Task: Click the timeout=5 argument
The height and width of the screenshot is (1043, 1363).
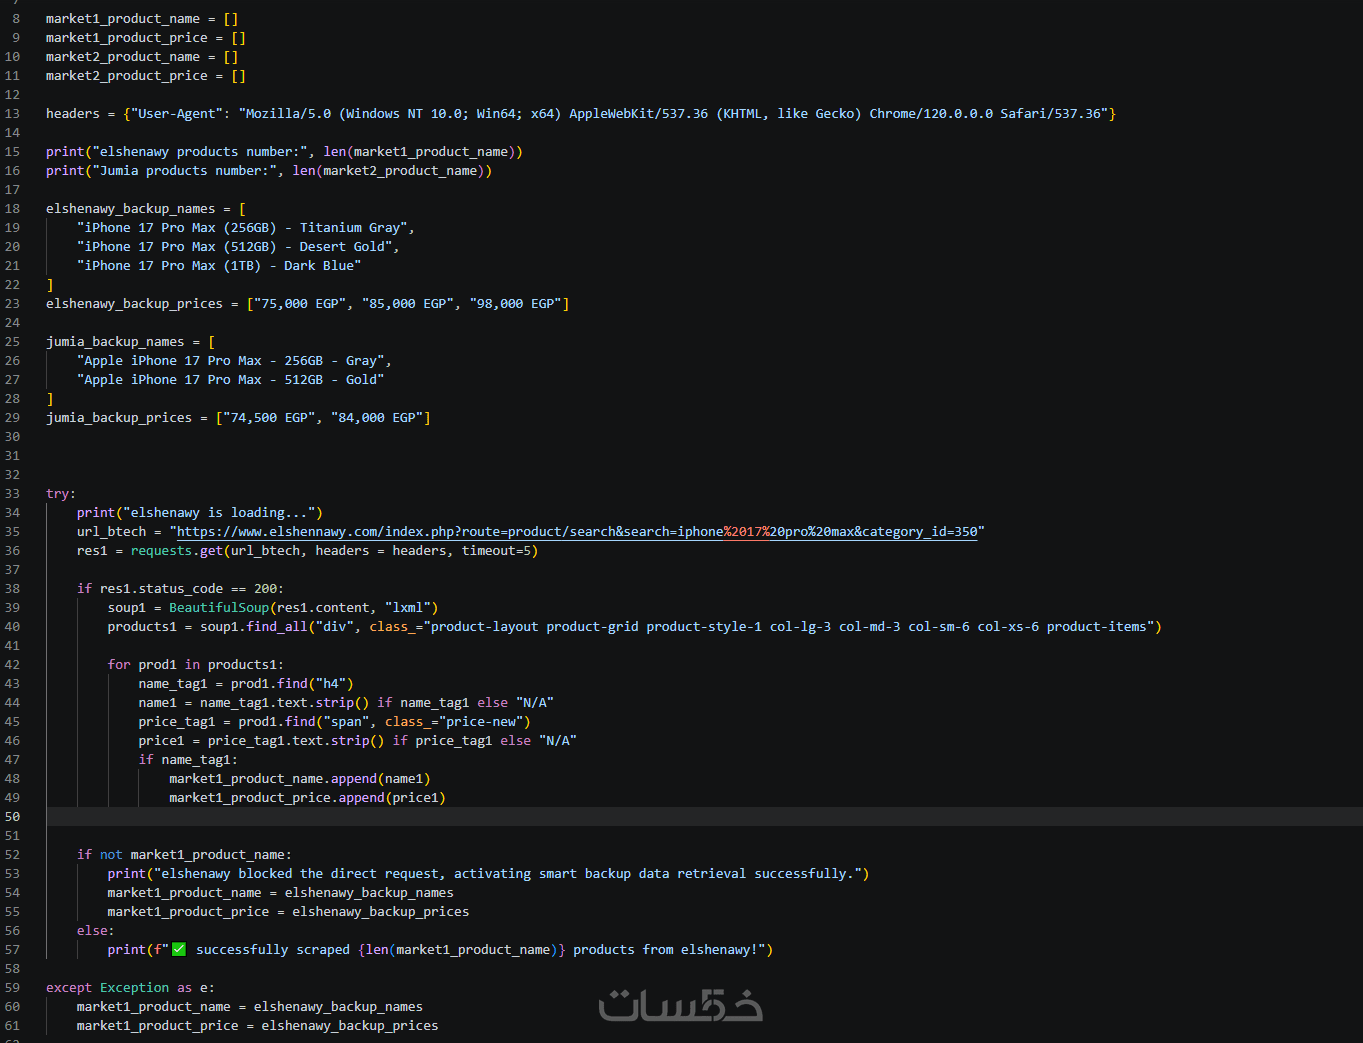Action: [x=496, y=551]
